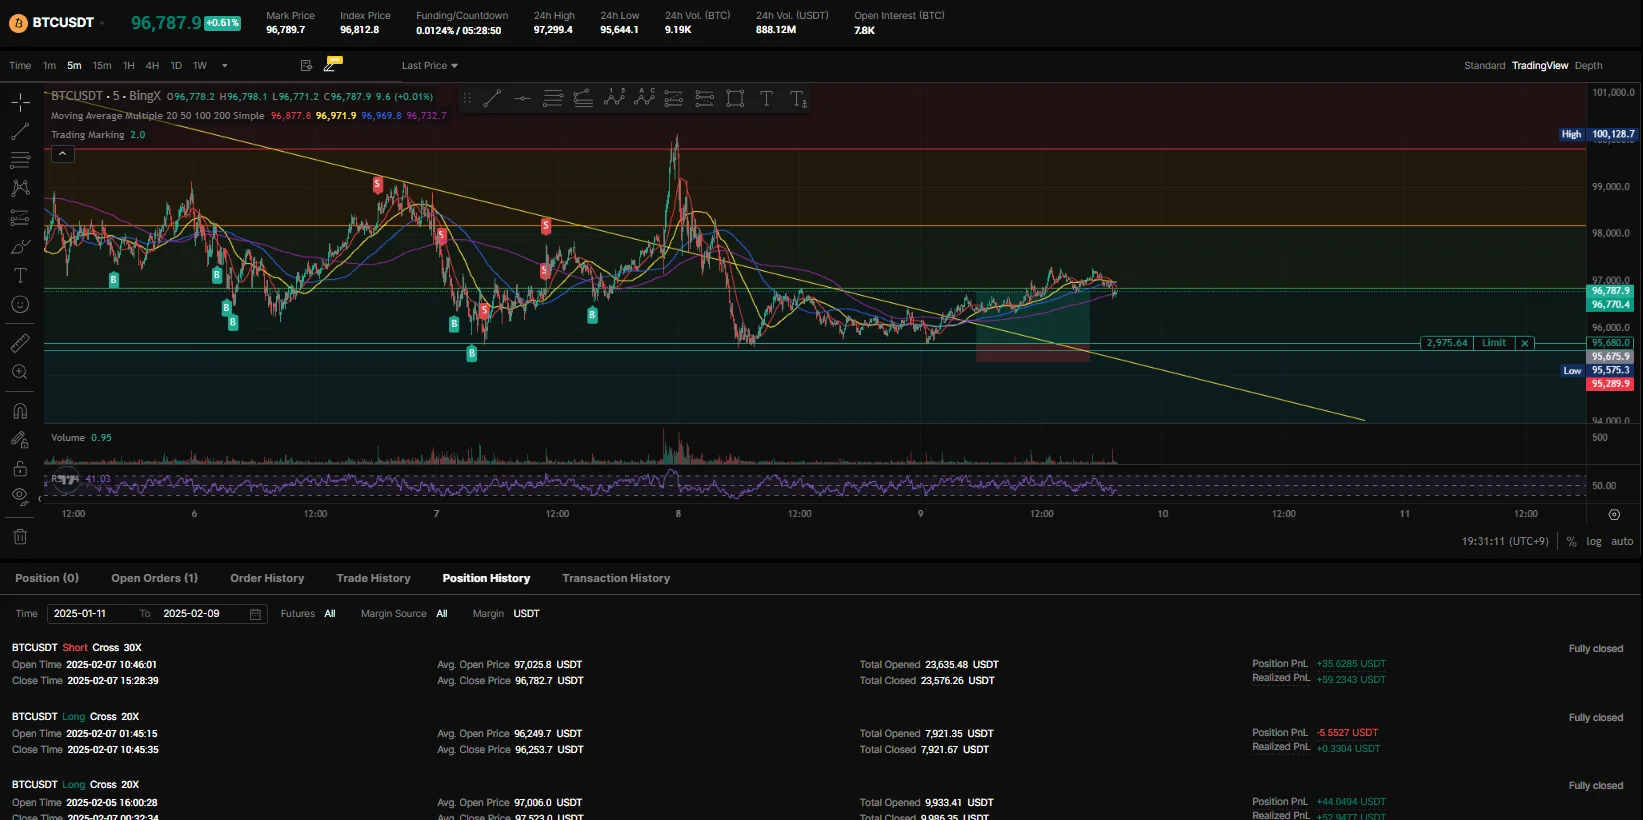Expand more timeframes dropdown arrow
This screenshot has height=820, width=1643.
(225, 66)
